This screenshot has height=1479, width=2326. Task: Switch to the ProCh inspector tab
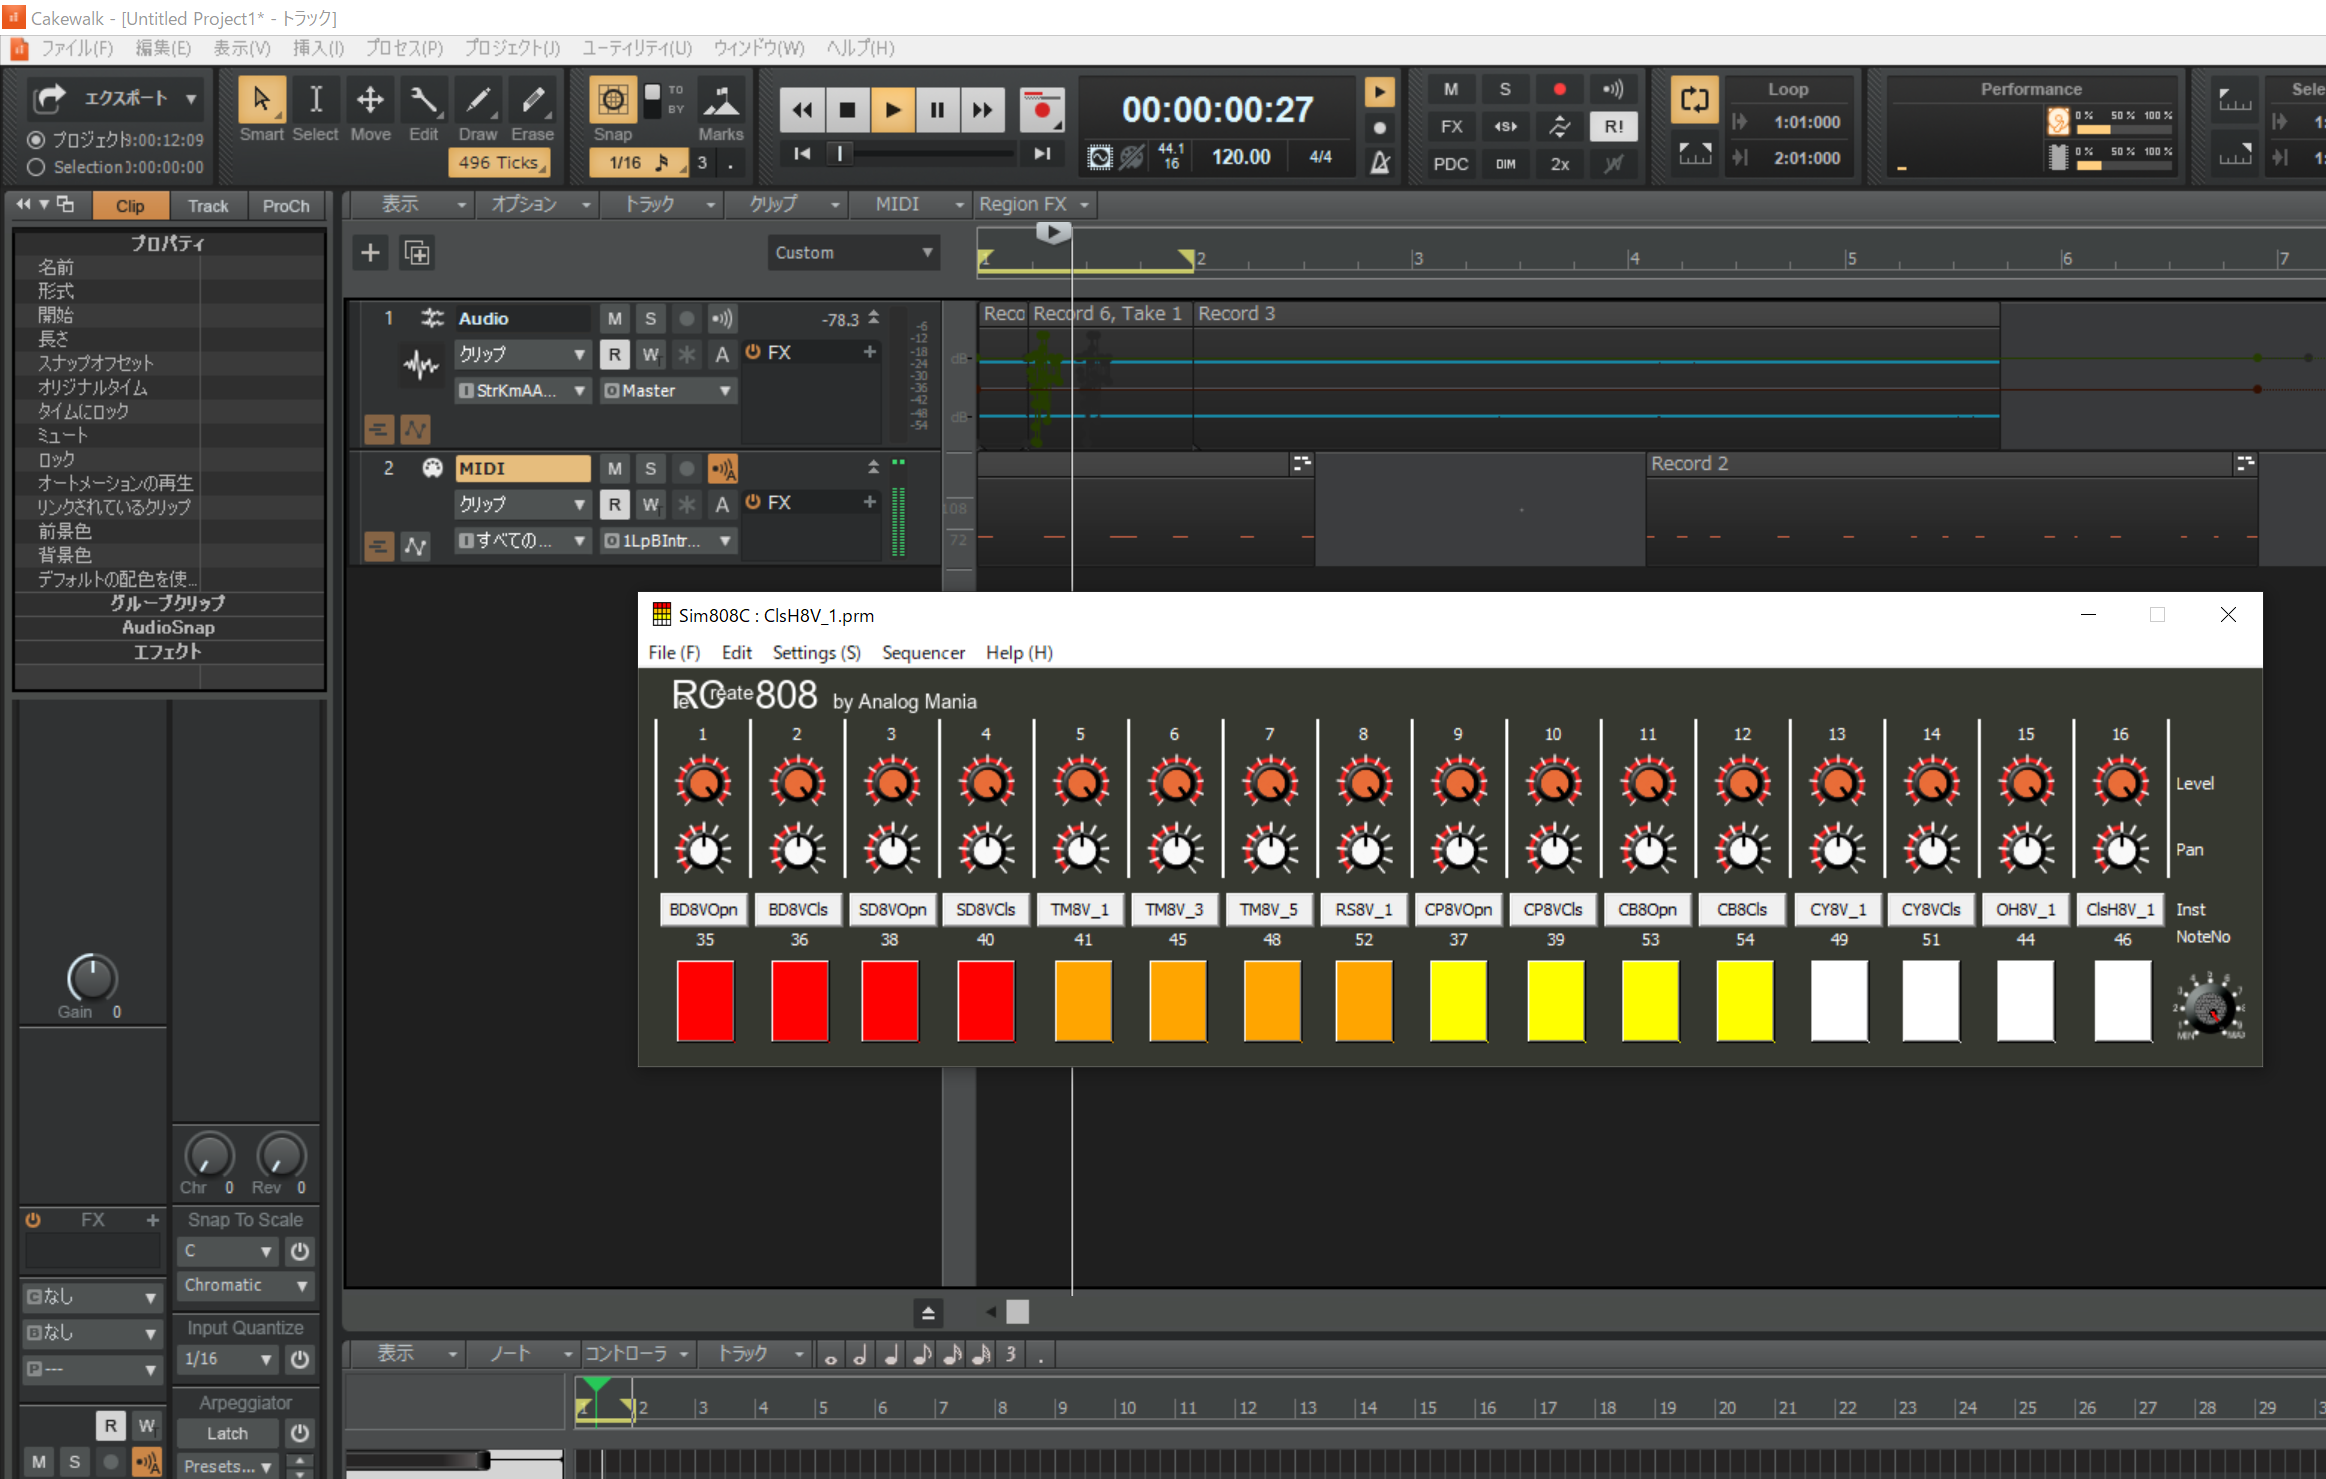coord(286,206)
